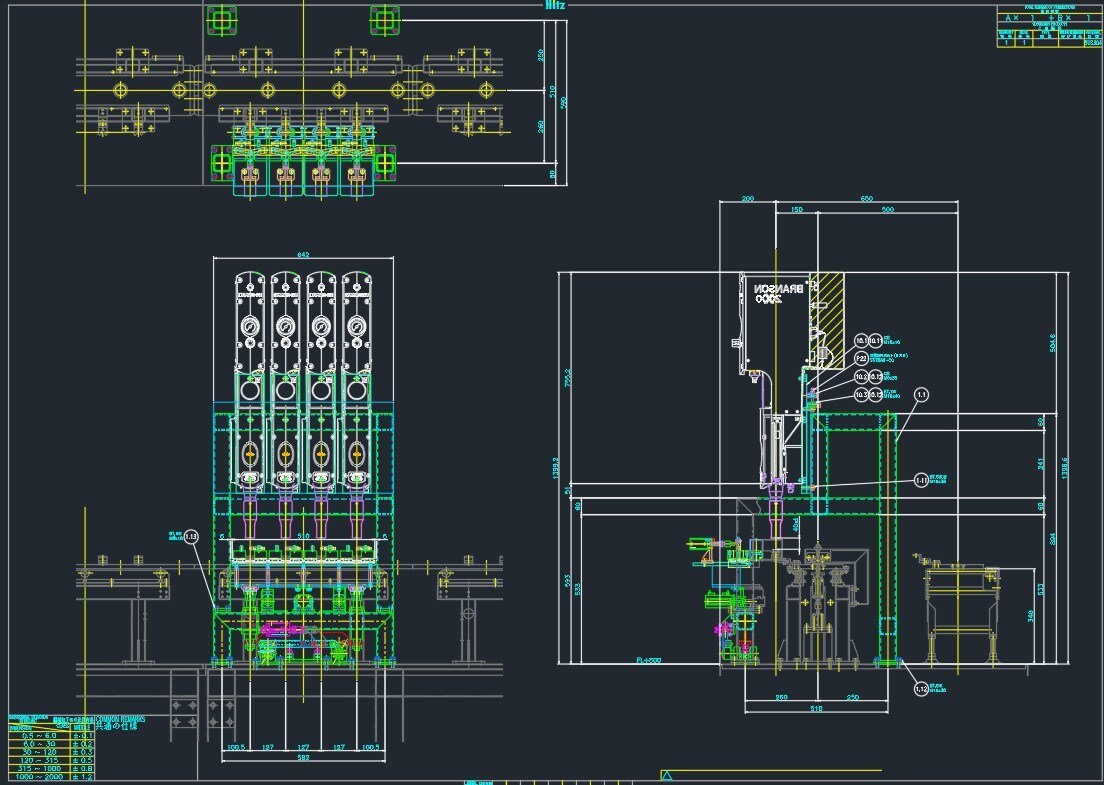Click the 260 dimension in top plan view
This screenshot has height=785, width=1104.
[541, 126]
